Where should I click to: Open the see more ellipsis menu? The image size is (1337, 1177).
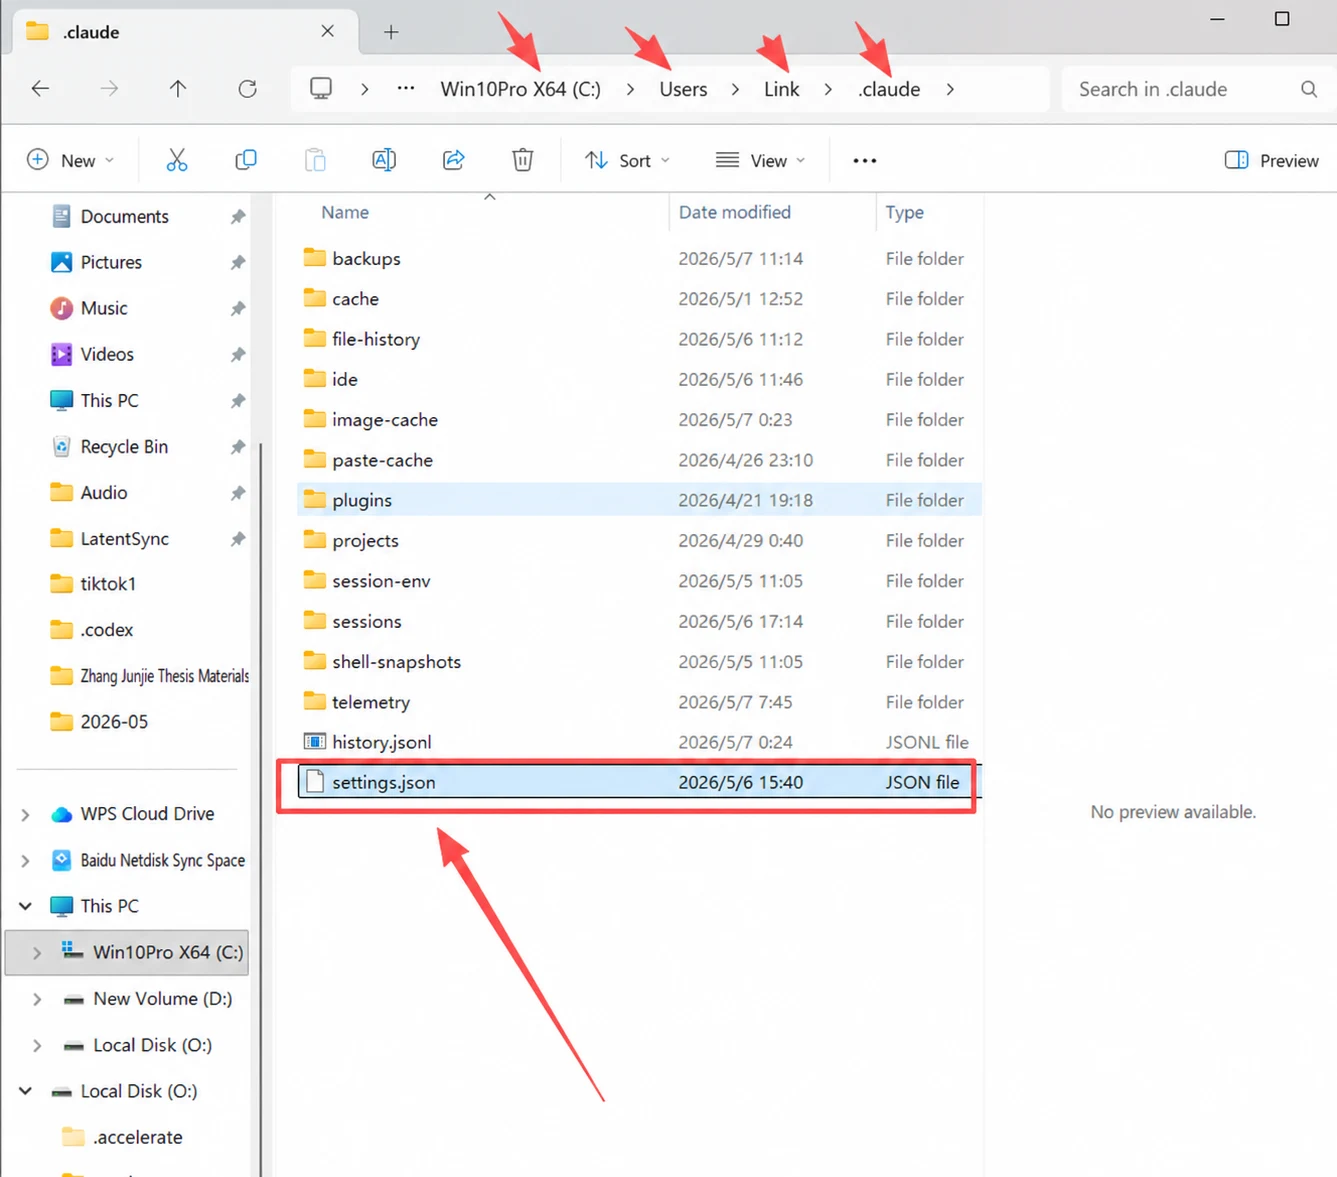[865, 160]
